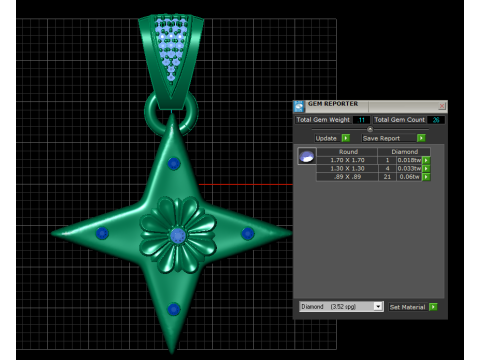Click the Round column header
Screen dimensions: 480x360
click(x=347, y=152)
